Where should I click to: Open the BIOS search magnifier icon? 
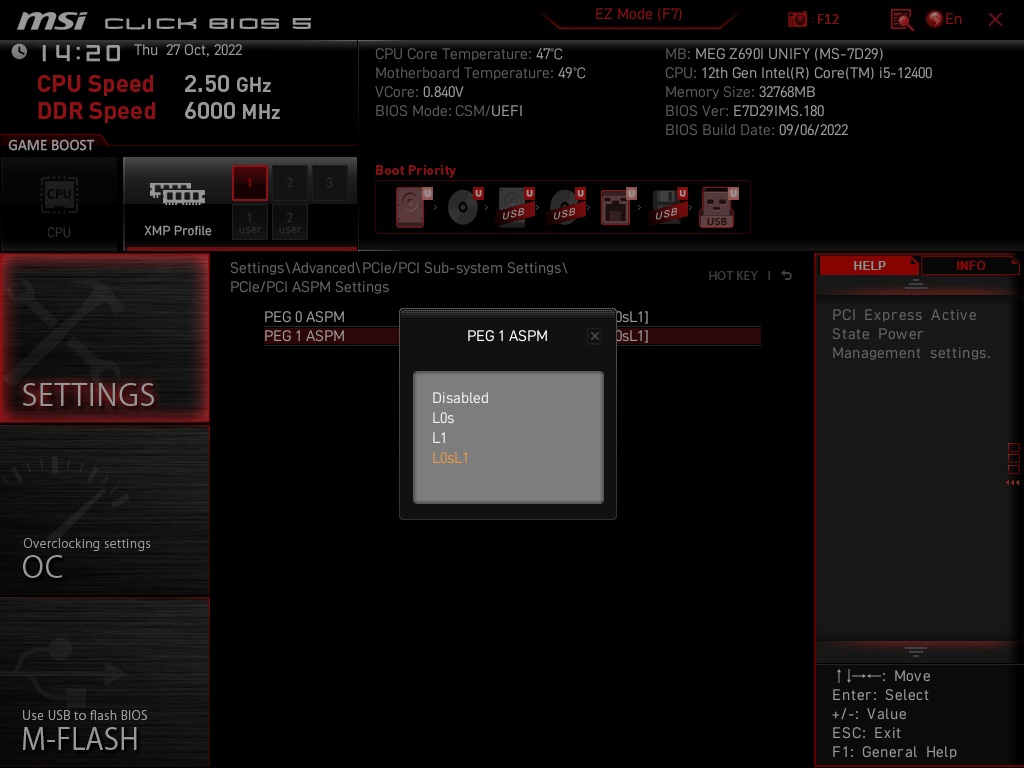[902, 20]
